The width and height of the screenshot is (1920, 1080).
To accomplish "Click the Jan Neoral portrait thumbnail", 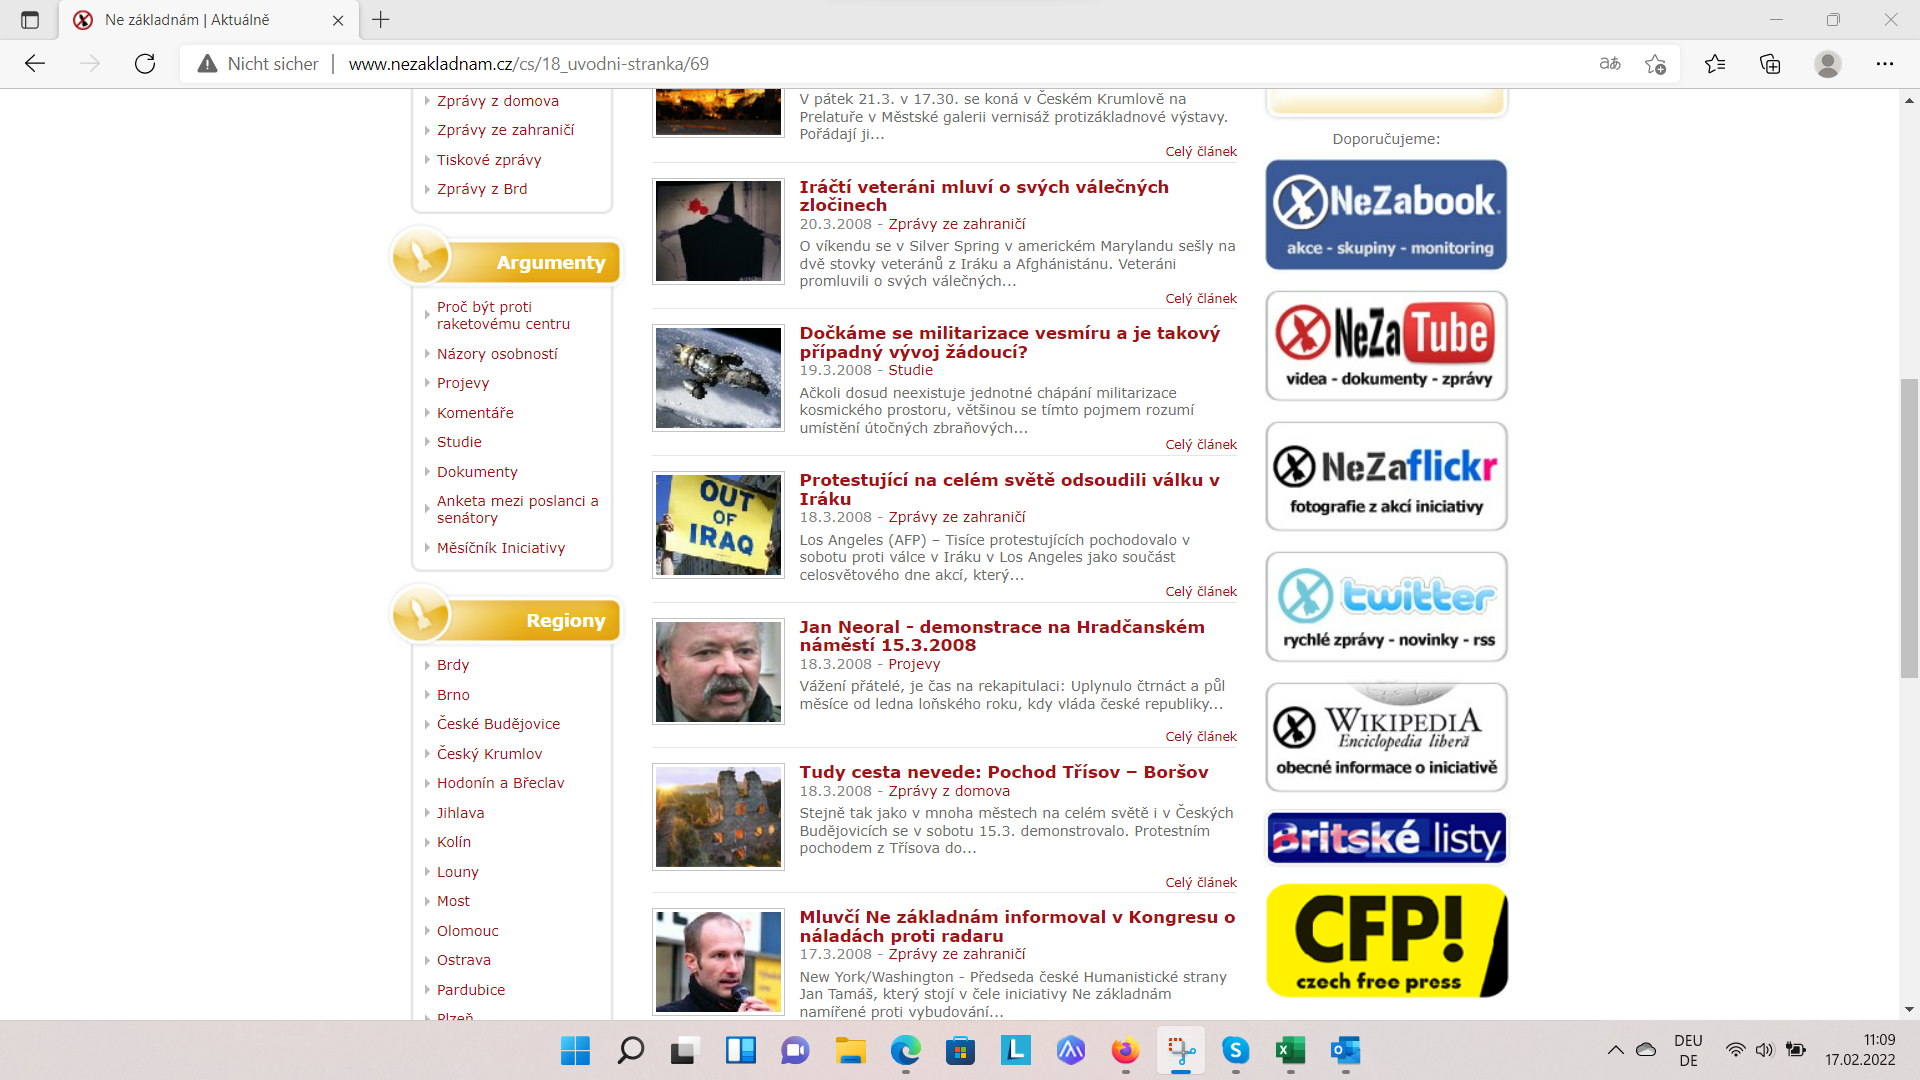I will tap(718, 672).
